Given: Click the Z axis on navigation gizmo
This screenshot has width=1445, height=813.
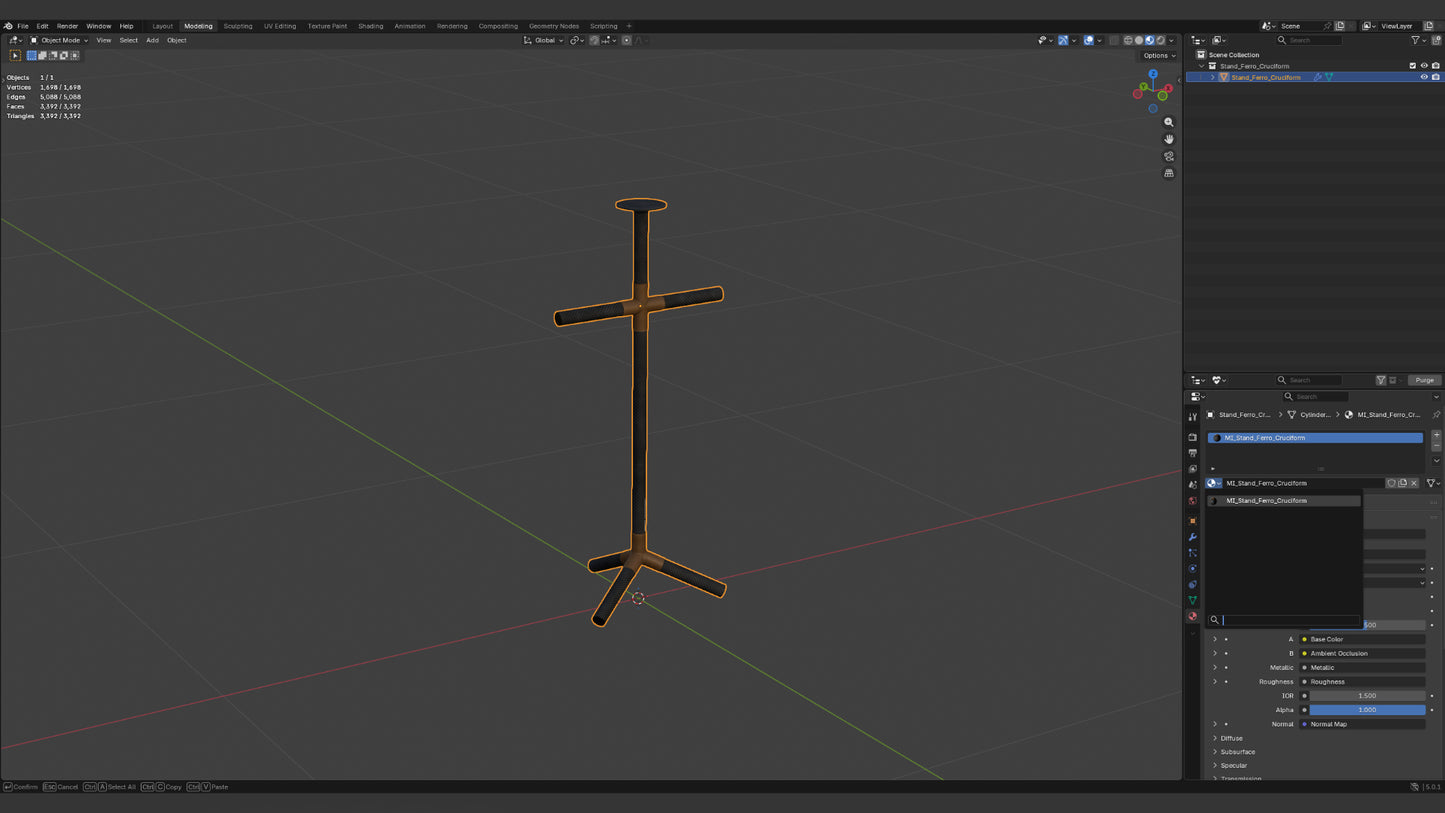Looking at the screenshot, I should (x=1153, y=74).
